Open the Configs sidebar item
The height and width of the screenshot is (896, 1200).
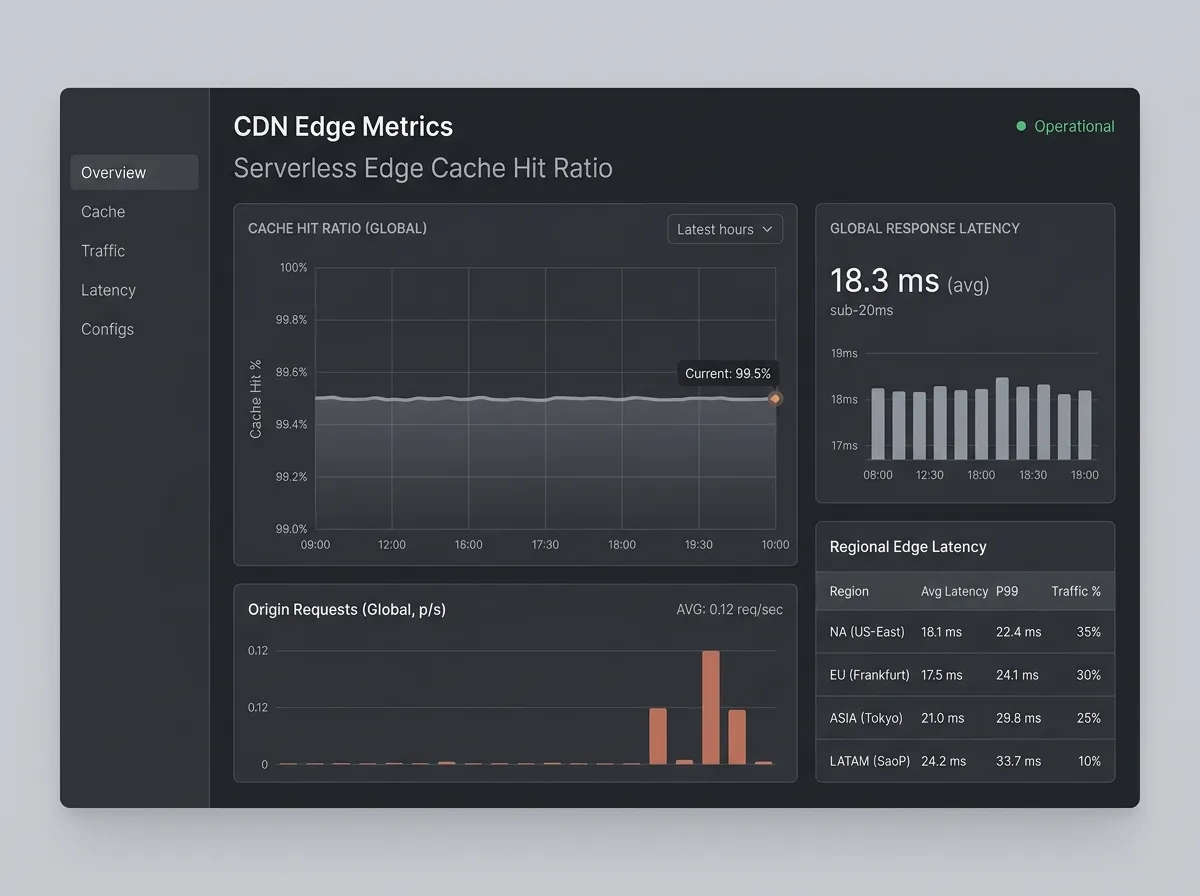coord(107,329)
